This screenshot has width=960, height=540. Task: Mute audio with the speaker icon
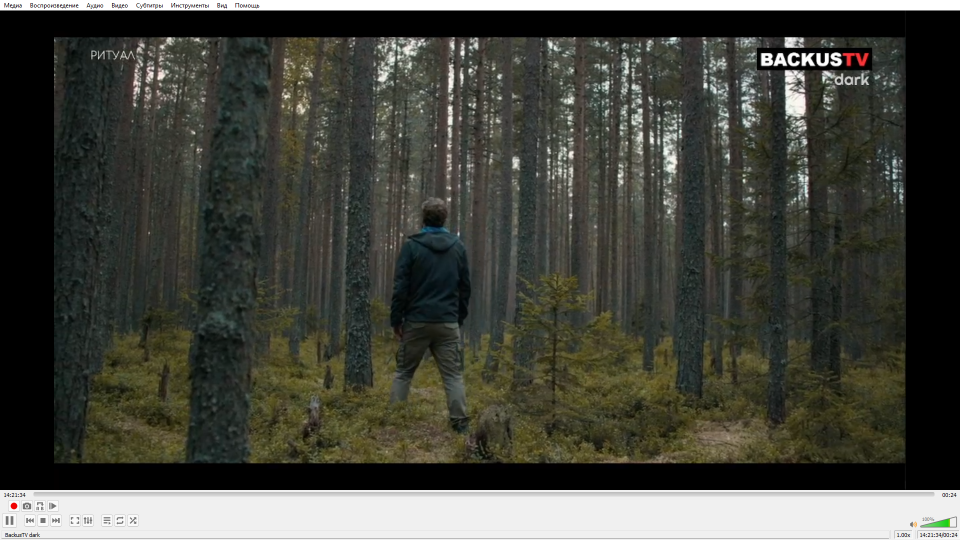tap(913, 524)
